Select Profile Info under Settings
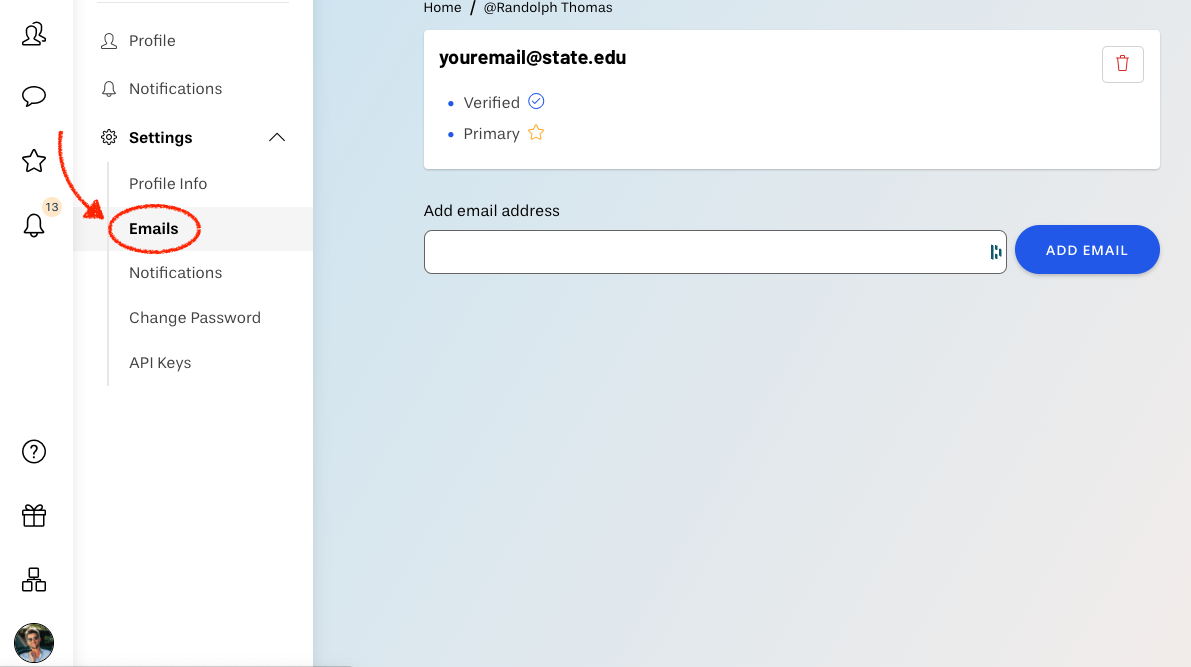 pos(168,184)
